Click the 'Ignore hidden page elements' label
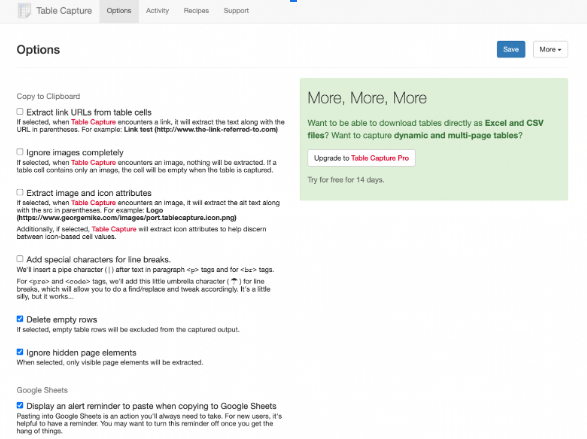Viewport: 587px width, 439px height. [x=81, y=353]
